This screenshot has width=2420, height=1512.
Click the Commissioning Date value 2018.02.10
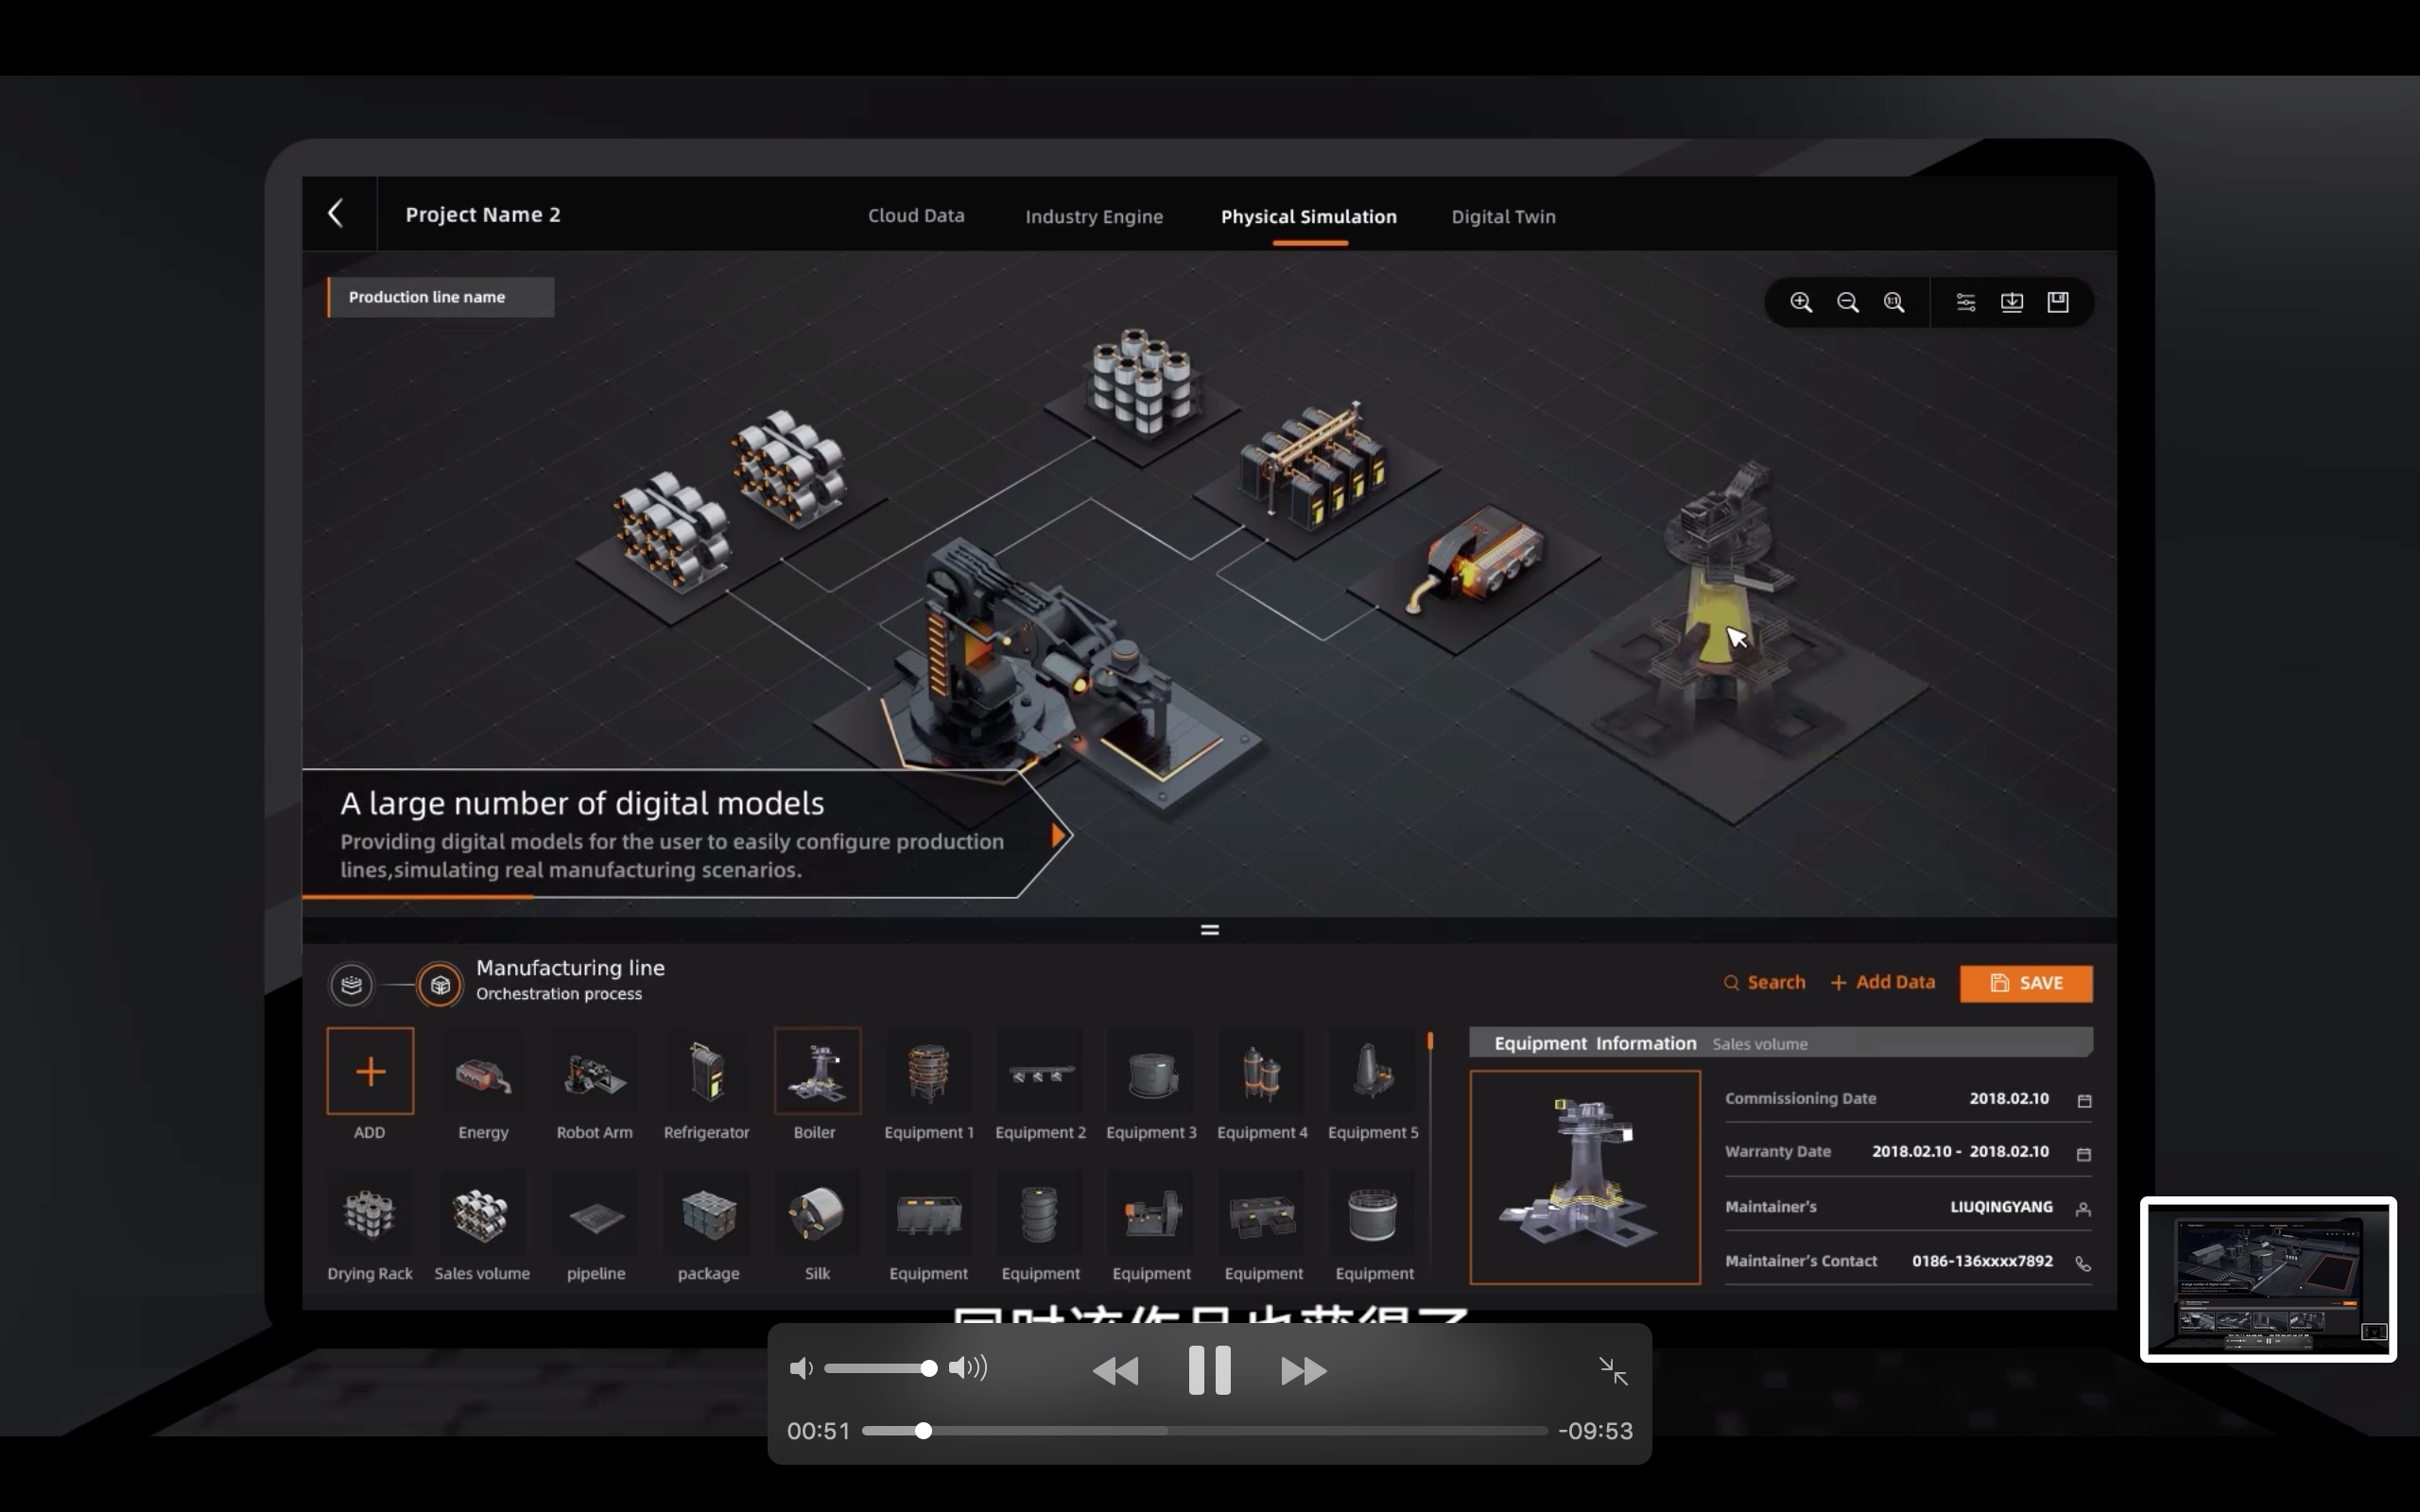click(x=2009, y=1098)
